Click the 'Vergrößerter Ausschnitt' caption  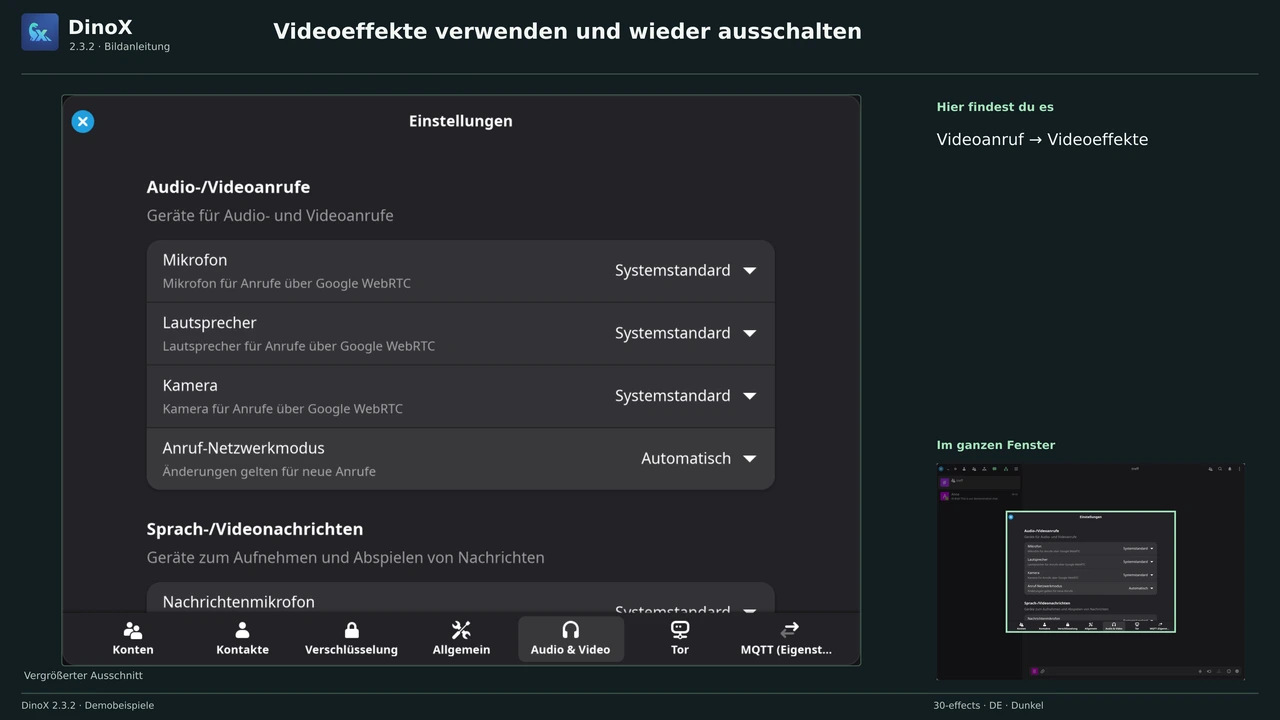pyautogui.click(x=83, y=676)
